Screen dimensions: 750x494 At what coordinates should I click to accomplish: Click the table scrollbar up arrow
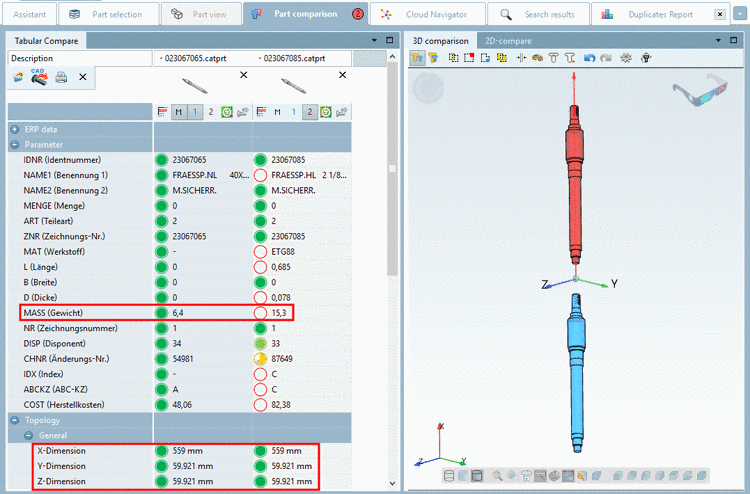(392, 56)
